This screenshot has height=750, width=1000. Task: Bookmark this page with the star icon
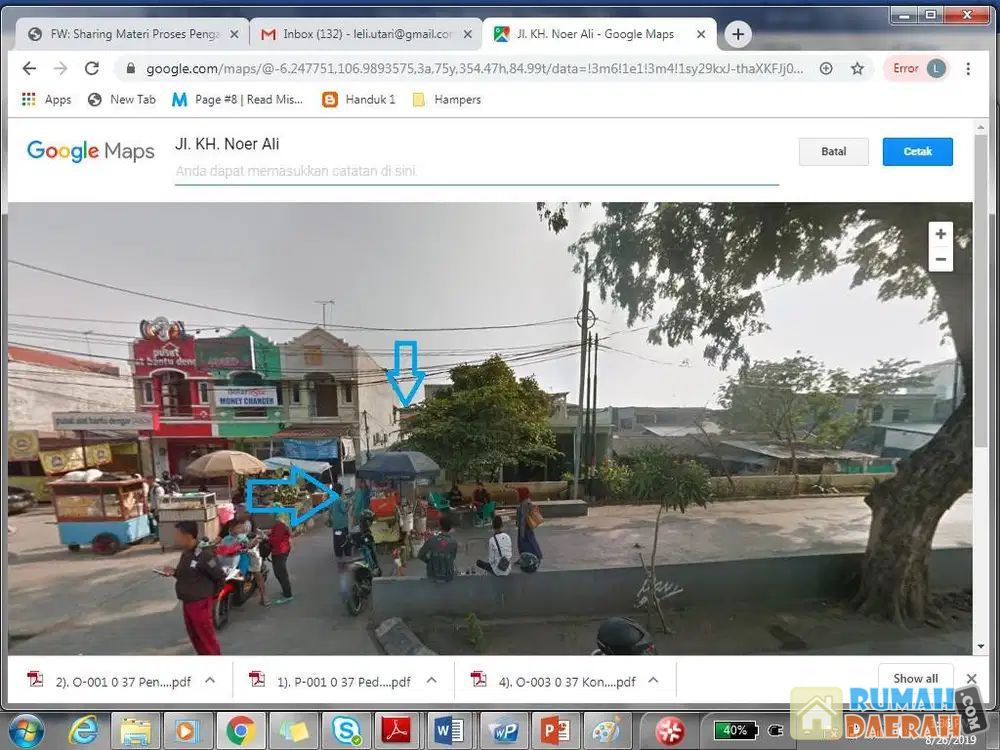857,69
